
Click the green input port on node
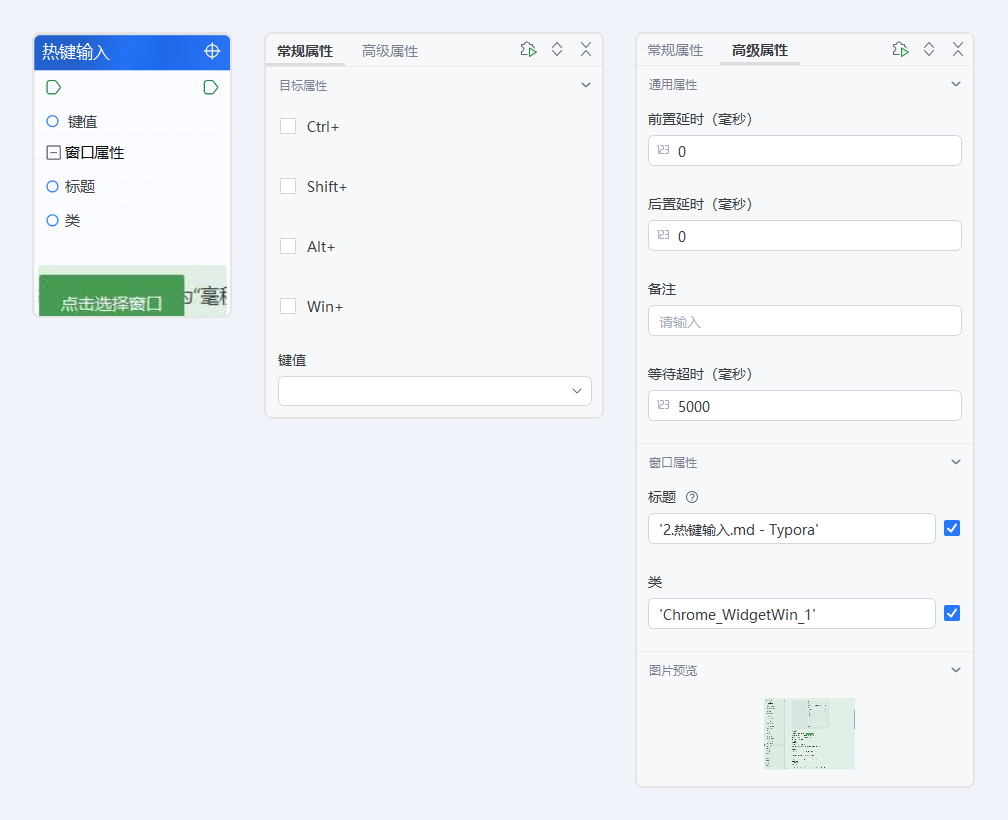(53, 88)
